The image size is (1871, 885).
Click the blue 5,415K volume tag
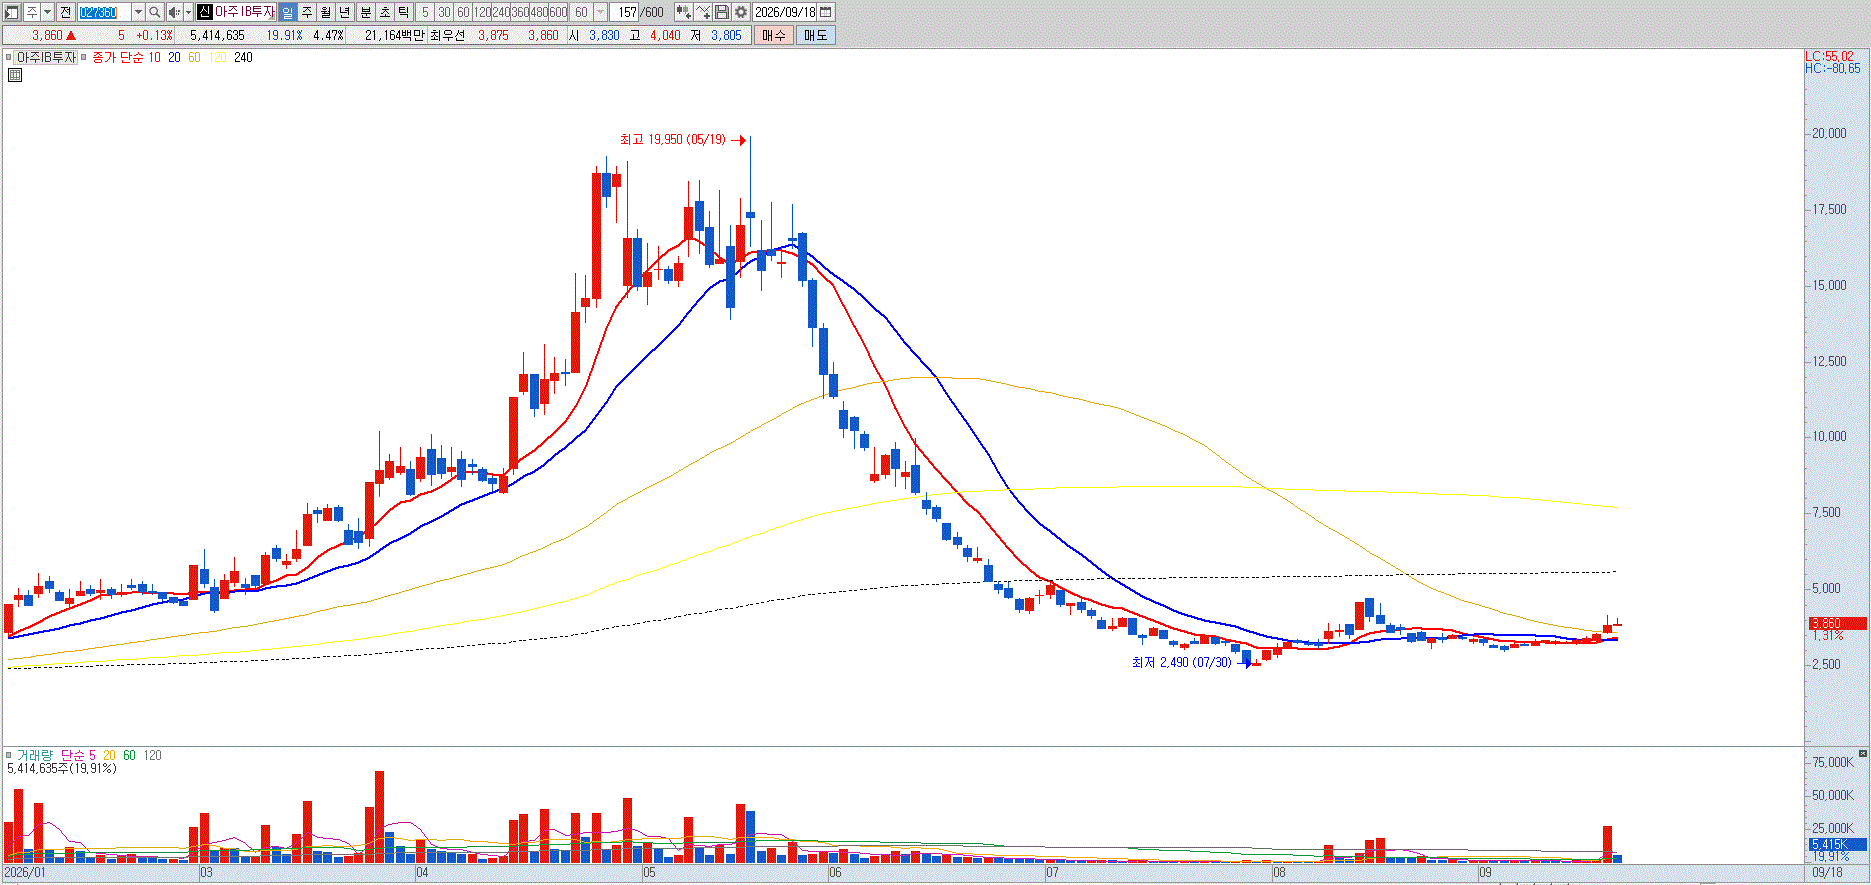tap(1837, 845)
